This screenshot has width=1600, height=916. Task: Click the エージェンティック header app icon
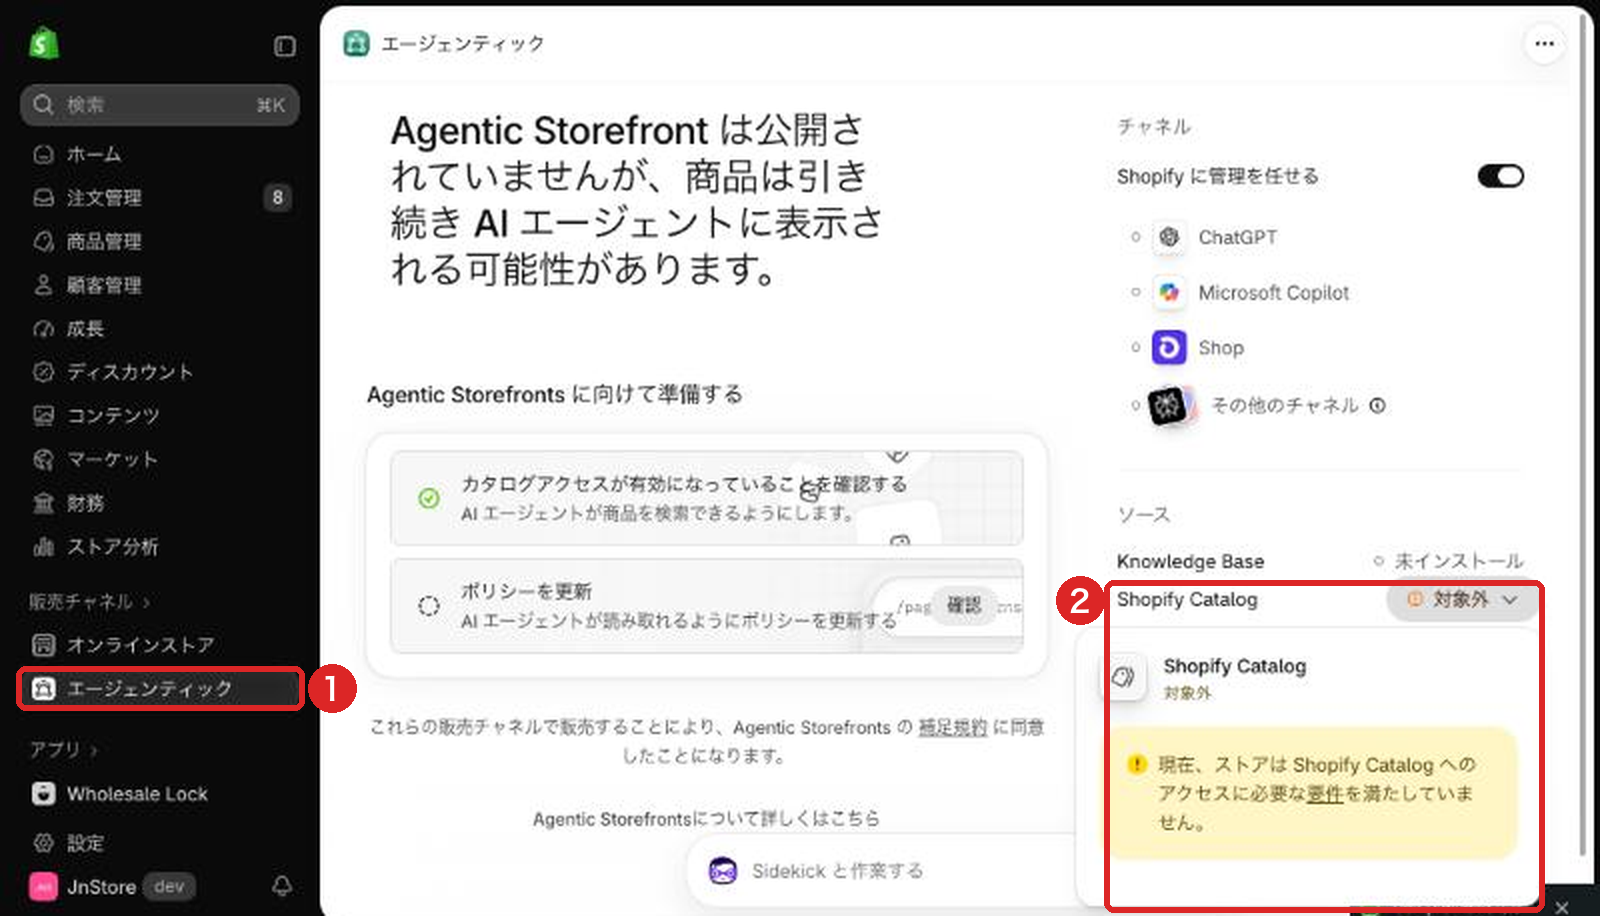click(356, 44)
